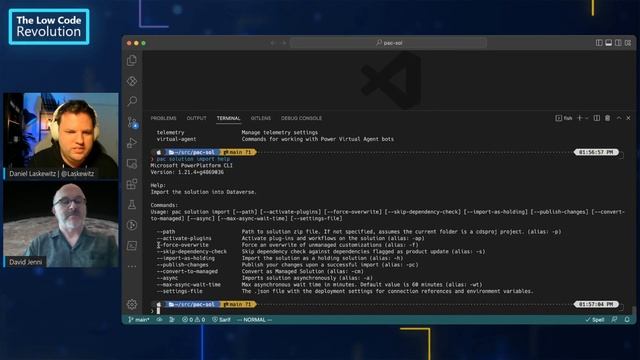Viewport: 640px width, 360px height.
Task: Click the main* branch in status bar
Action: [139, 320]
